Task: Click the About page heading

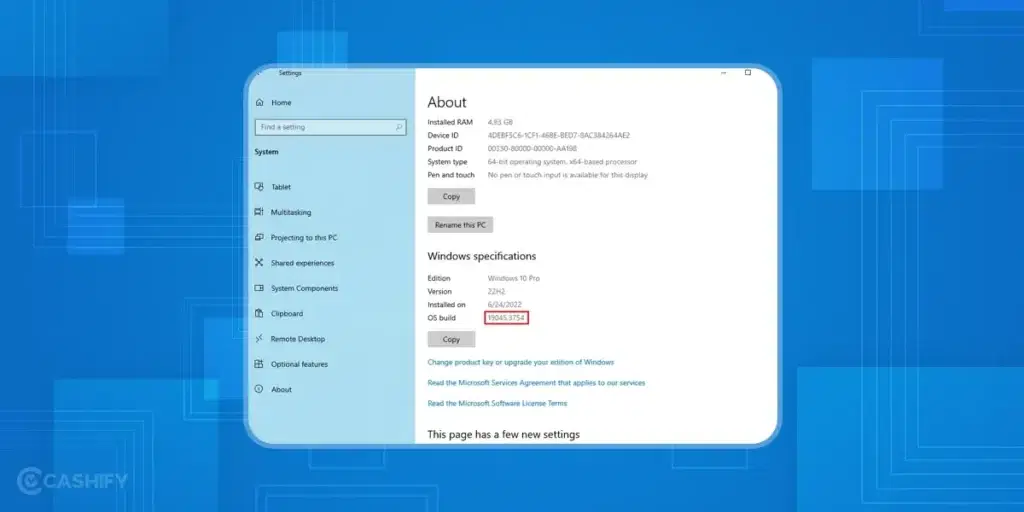Action: 447,103
